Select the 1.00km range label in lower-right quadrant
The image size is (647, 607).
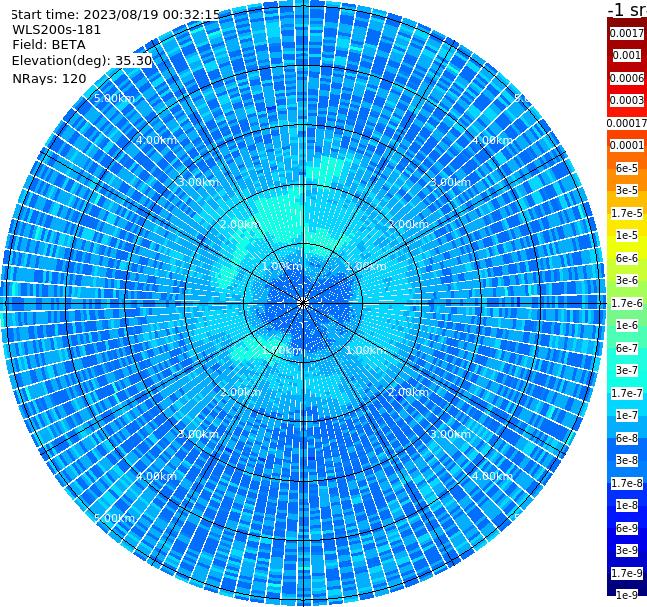click(x=366, y=350)
